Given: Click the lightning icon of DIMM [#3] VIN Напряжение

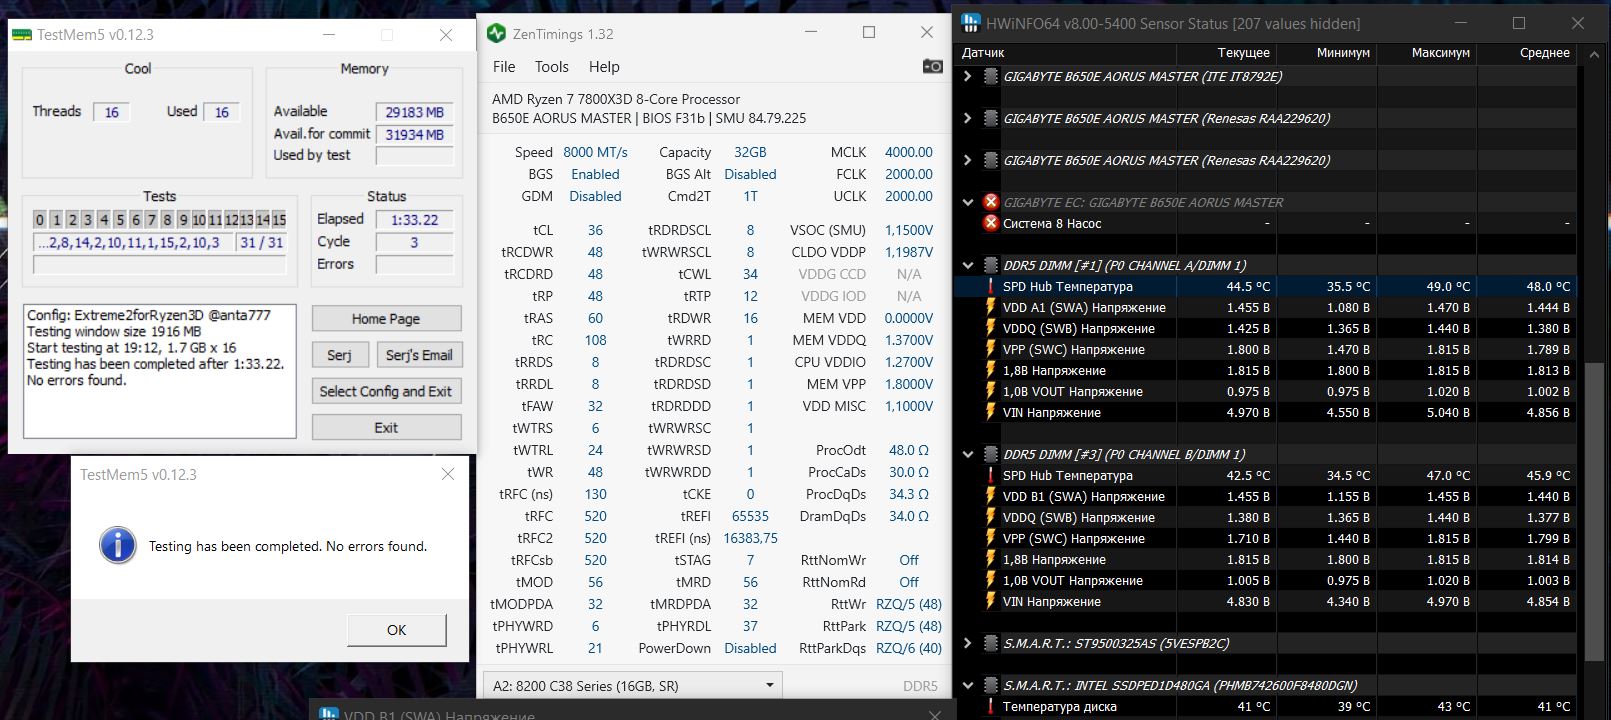Looking at the screenshot, I should click(991, 601).
